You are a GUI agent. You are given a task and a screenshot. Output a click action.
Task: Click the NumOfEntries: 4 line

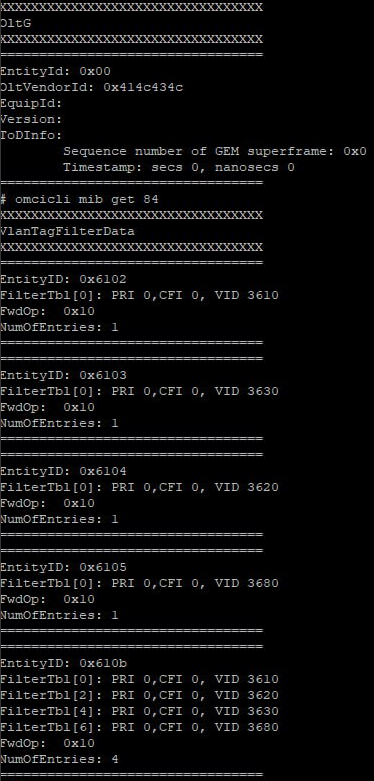coord(59,760)
